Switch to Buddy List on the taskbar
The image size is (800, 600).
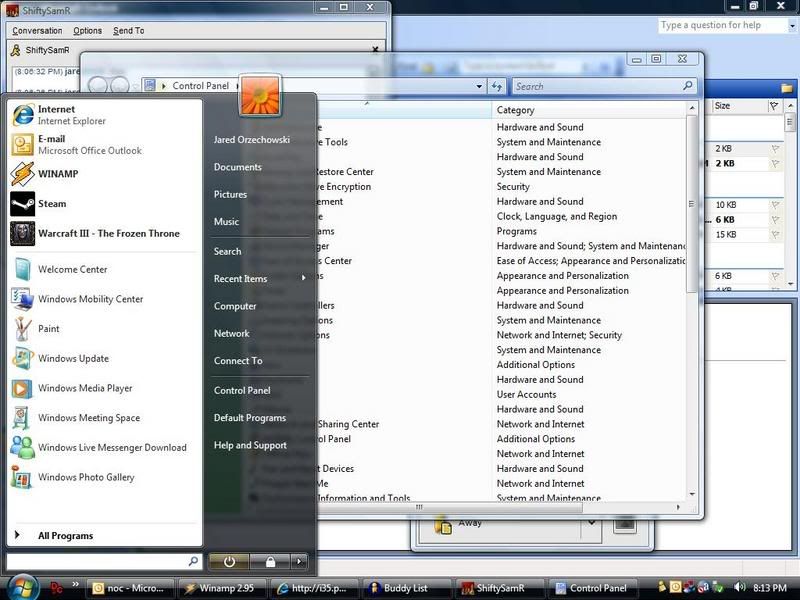tap(407, 588)
